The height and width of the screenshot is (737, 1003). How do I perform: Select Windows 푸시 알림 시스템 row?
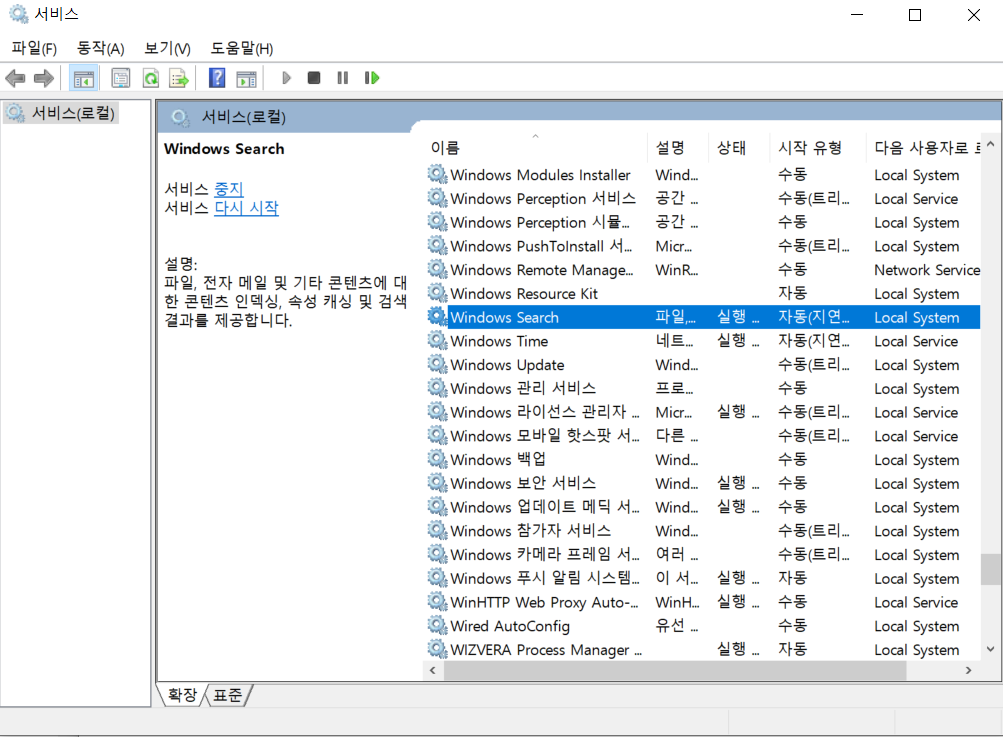tap(703, 578)
